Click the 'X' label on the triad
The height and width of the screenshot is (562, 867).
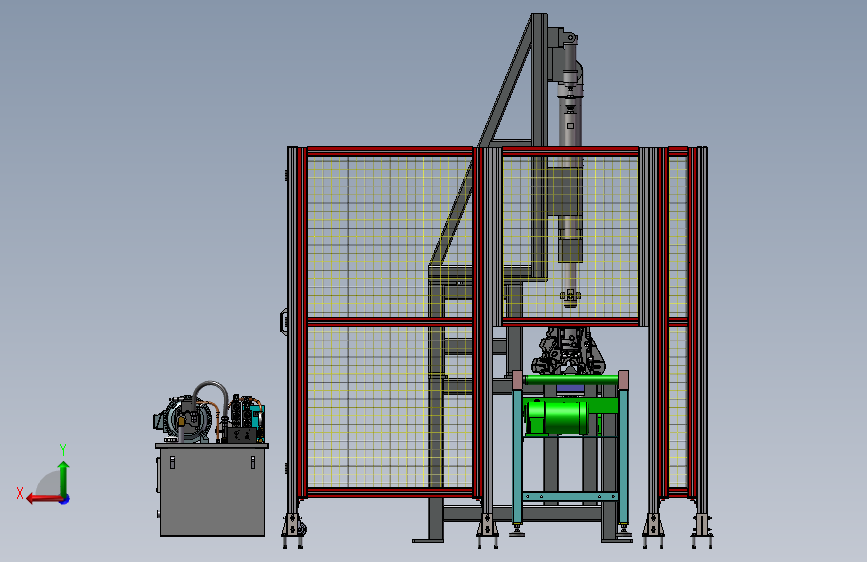click(20, 493)
